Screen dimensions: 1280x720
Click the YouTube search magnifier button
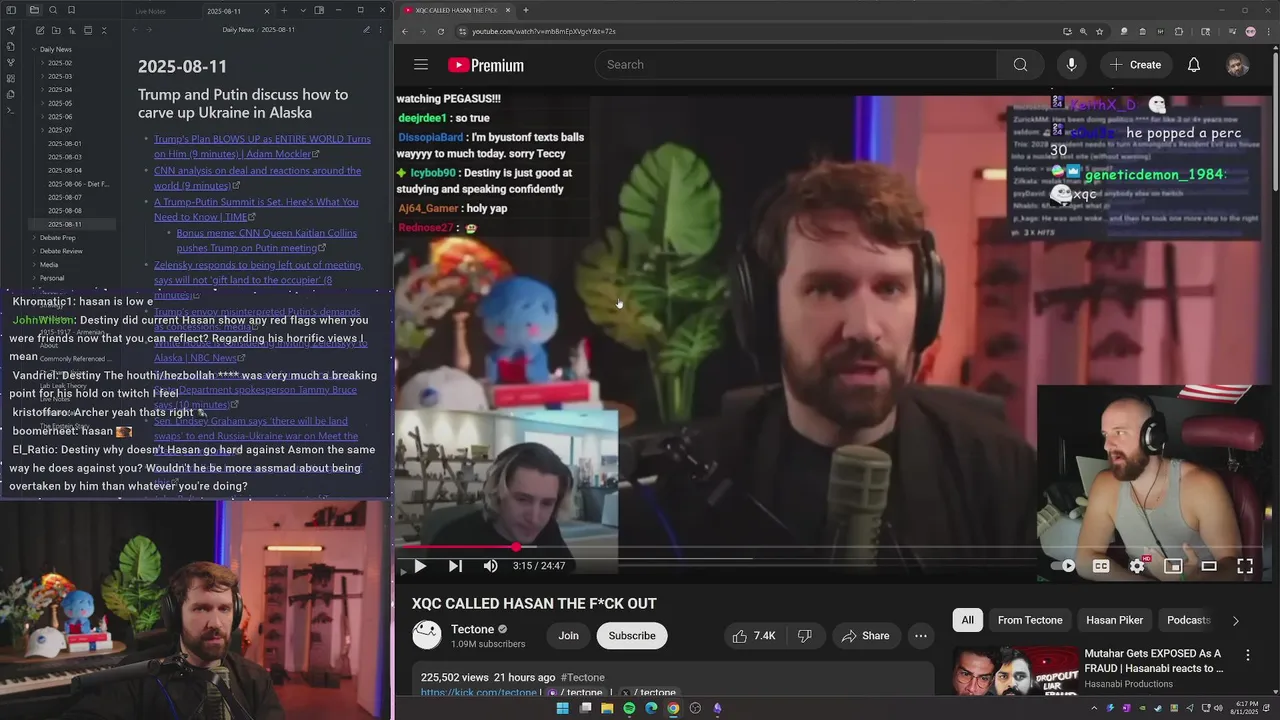tap(1020, 65)
